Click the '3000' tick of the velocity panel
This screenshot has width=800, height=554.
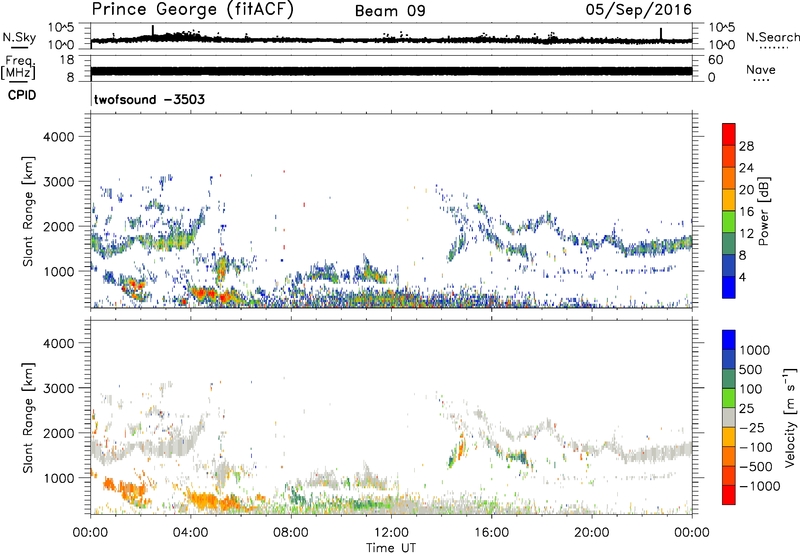click(x=58, y=388)
